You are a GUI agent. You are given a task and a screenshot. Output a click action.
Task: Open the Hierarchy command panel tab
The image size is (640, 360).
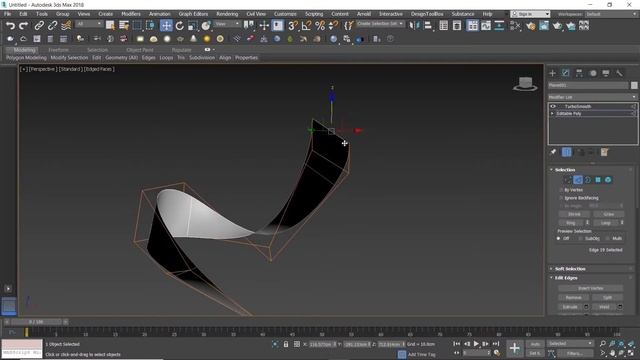coord(579,73)
